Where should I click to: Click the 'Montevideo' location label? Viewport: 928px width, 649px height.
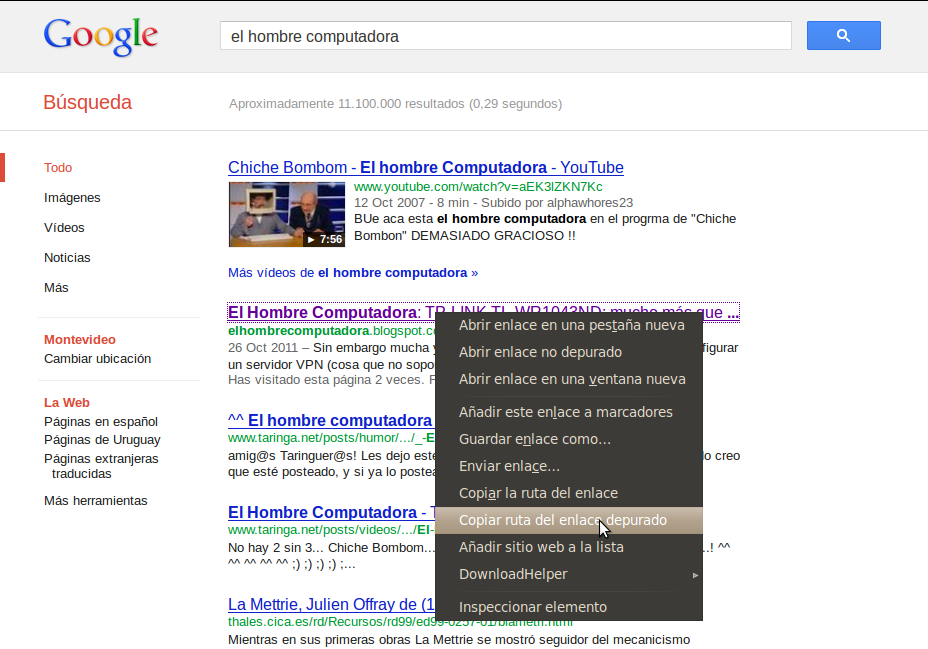tap(80, 340)
